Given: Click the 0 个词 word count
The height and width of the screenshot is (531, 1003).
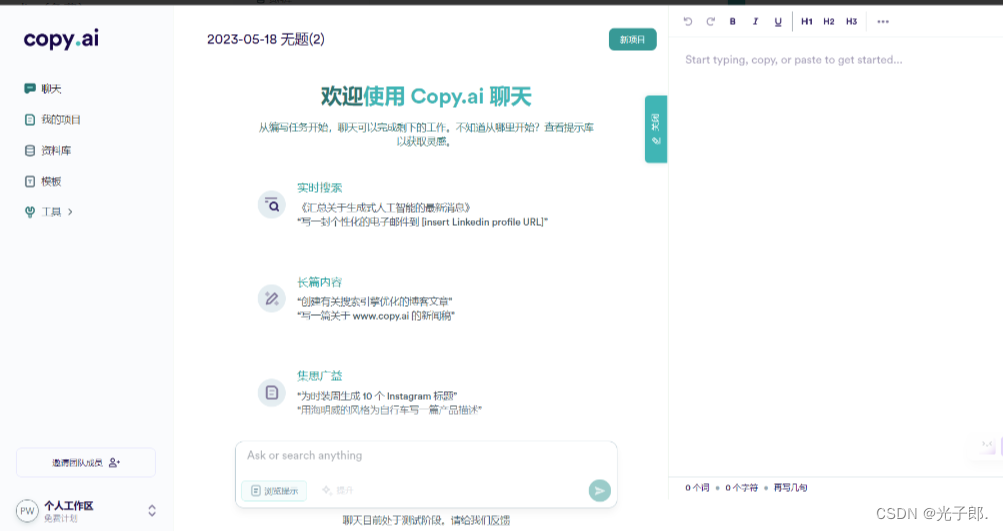Looking at the screenshot, I should [x=697, y=488].
